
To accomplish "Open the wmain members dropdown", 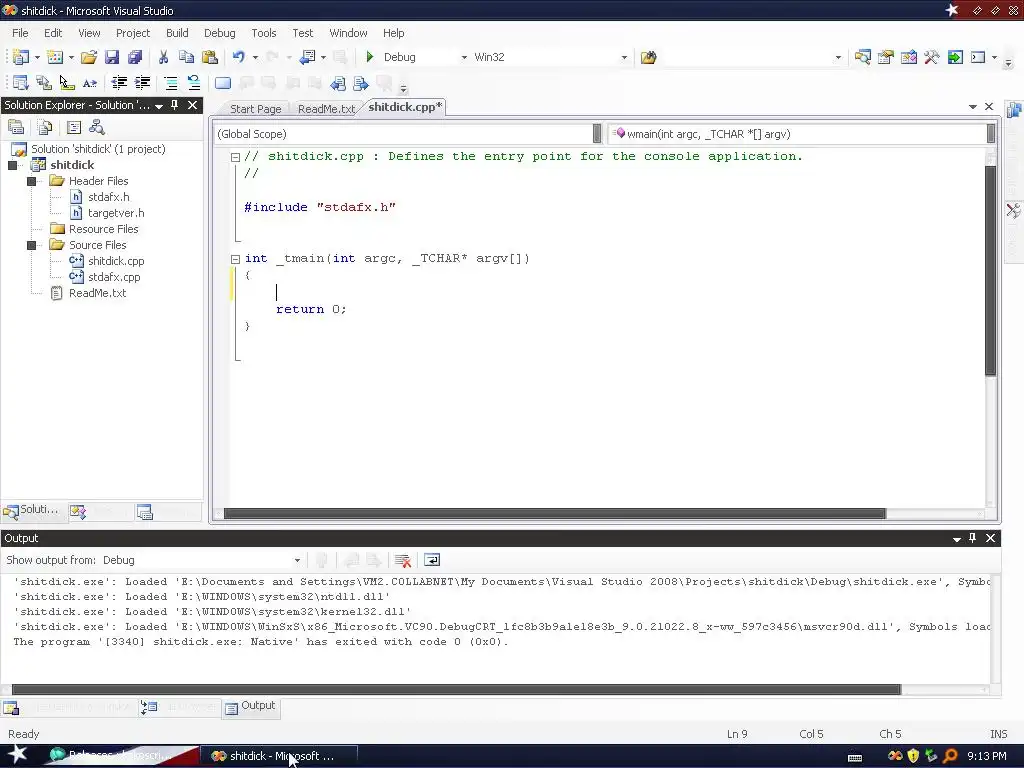I will [991, 134].
